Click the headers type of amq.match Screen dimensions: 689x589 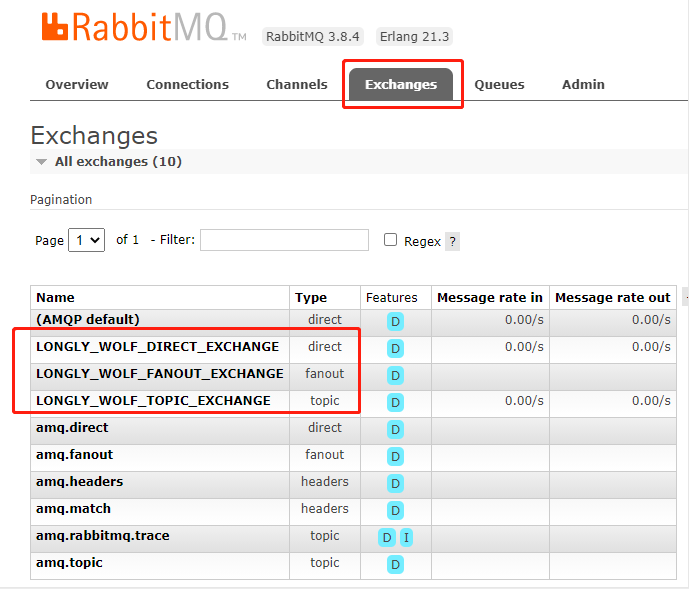325,509
